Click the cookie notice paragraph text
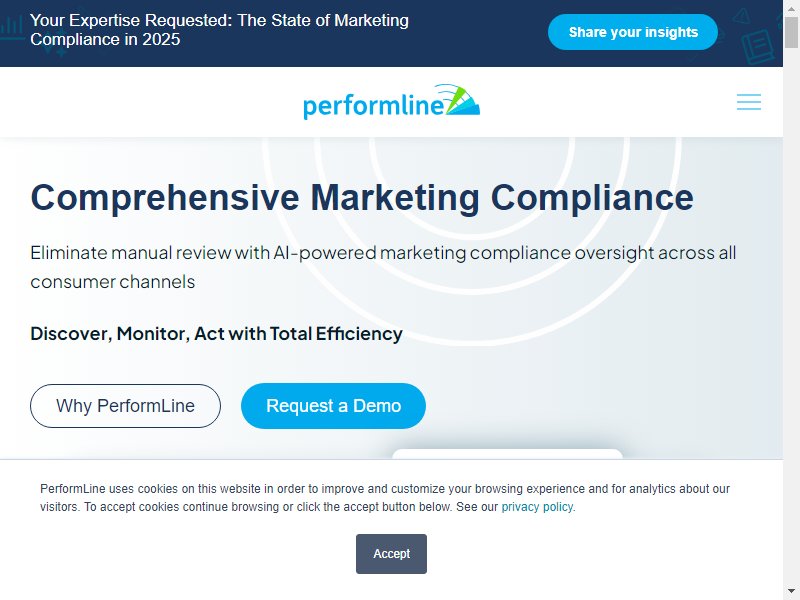Screen dimensions: 800x600 [385, 497]
